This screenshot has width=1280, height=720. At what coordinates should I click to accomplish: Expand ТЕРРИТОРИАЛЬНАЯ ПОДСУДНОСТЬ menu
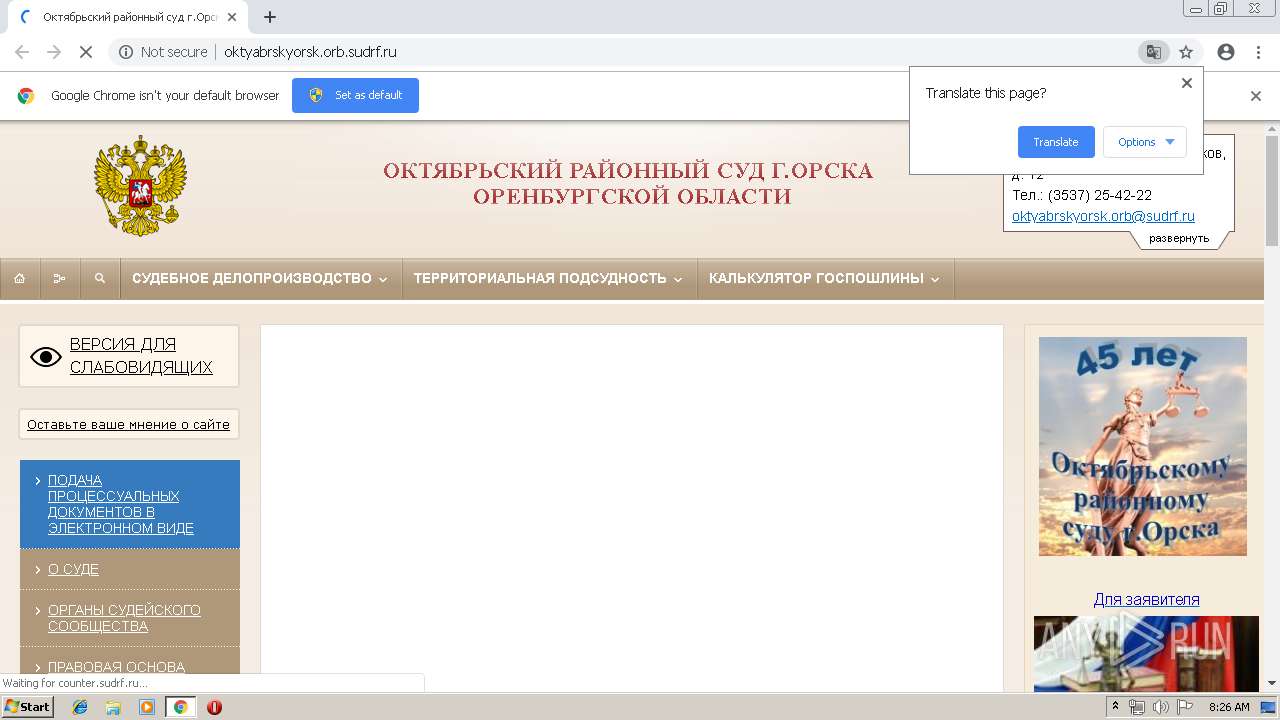click(x=548, y=279)
